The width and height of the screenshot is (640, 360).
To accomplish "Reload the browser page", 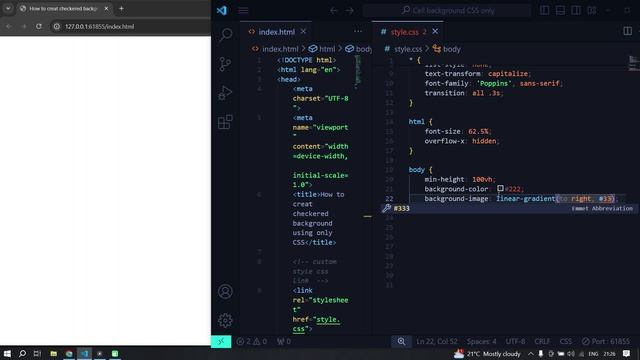I will click(39, 26).
